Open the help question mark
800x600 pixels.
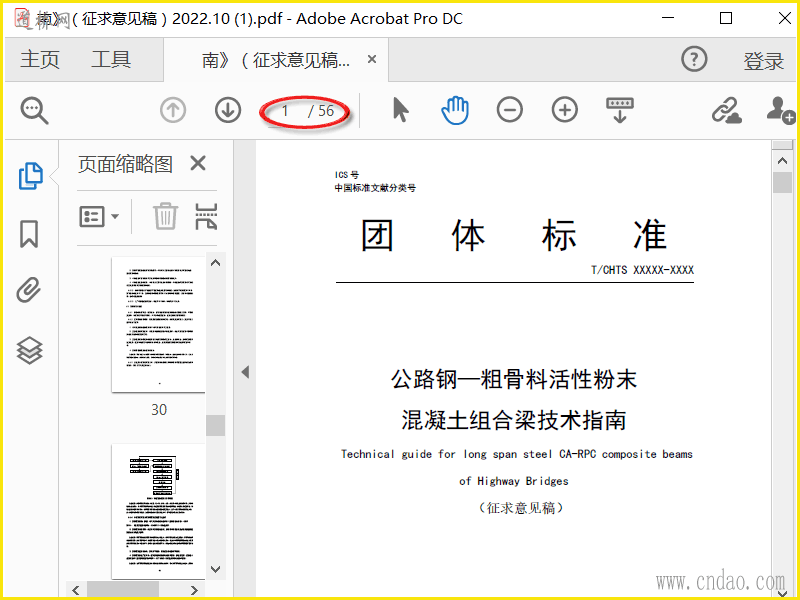coord(694,59)
